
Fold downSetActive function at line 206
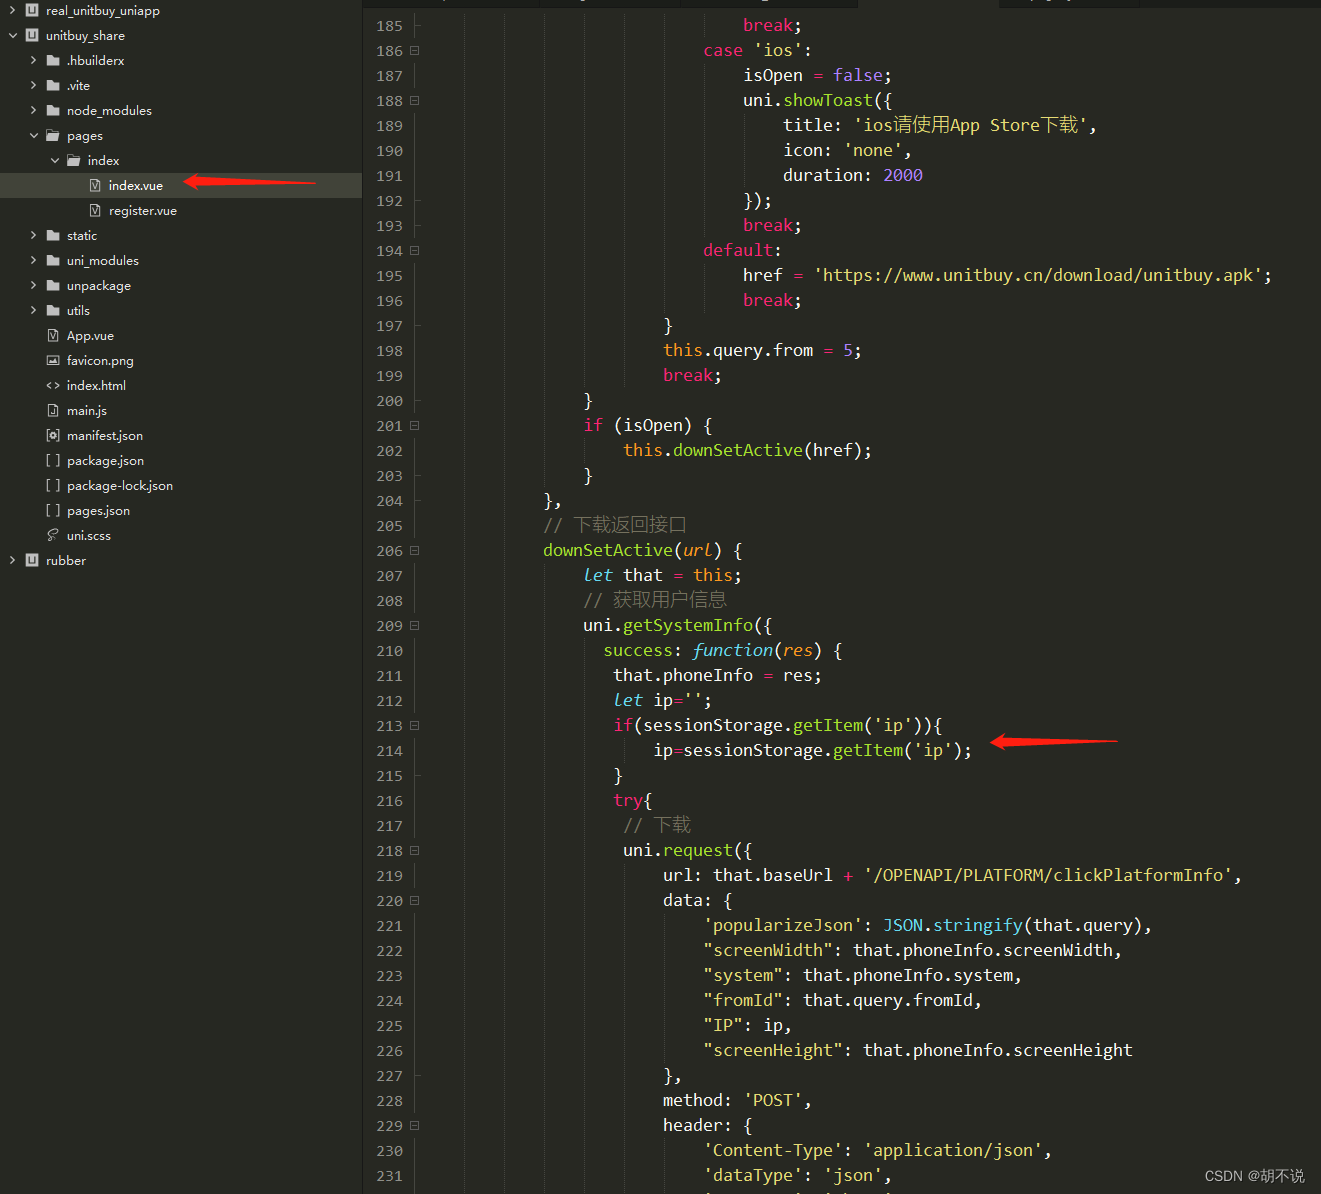click(415, 550)
